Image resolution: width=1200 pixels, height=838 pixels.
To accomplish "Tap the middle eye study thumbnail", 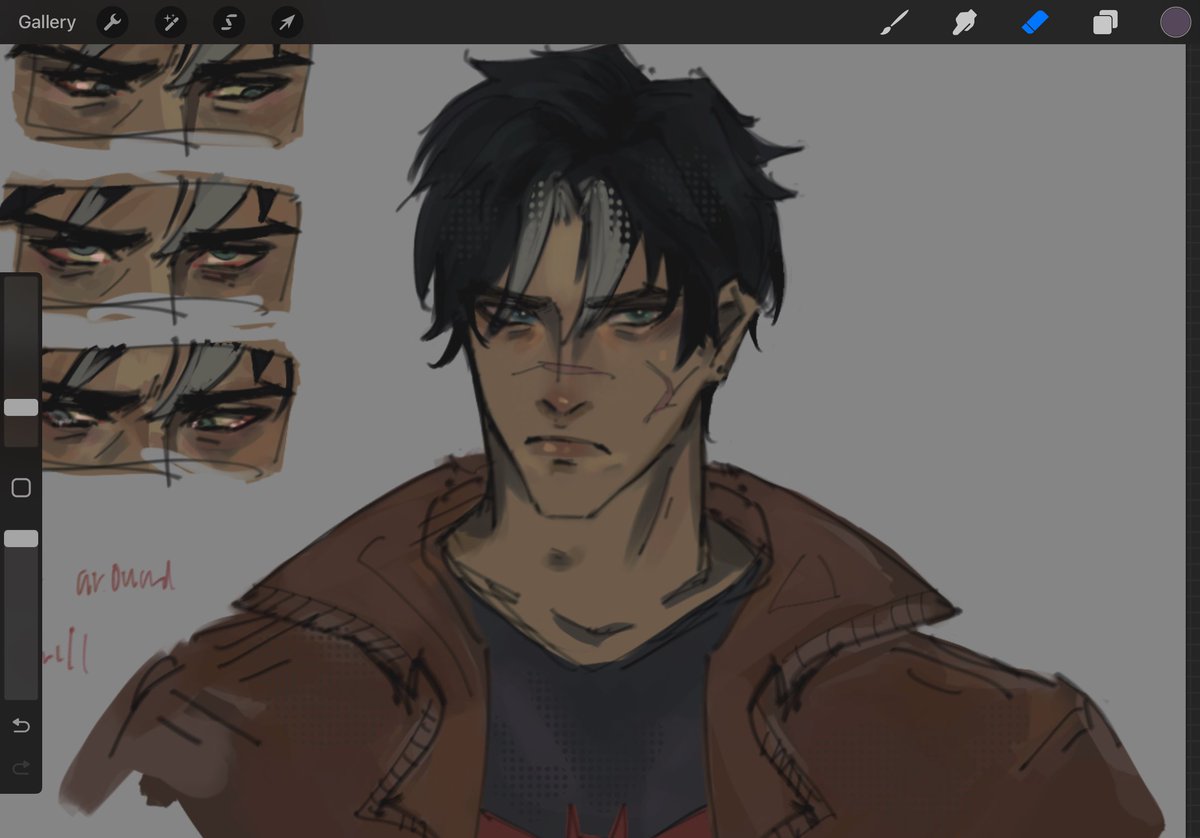I will [152, 248].
